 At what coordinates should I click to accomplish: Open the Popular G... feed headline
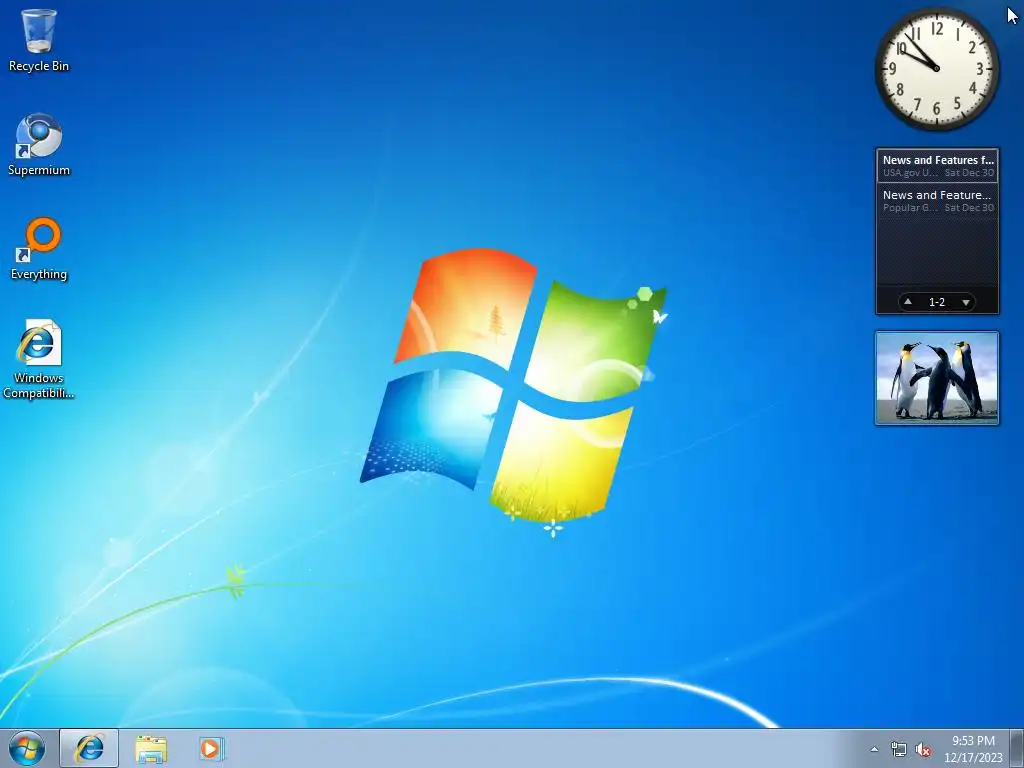pos(937,200)
